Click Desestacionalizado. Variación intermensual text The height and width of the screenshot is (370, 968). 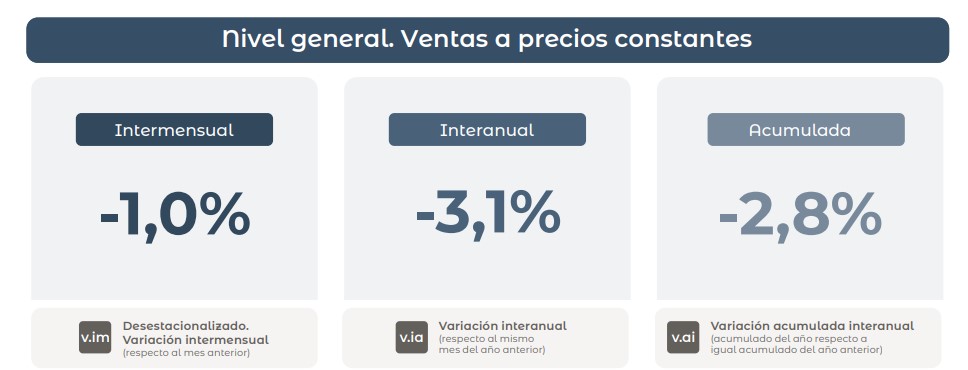click(196, 332)
